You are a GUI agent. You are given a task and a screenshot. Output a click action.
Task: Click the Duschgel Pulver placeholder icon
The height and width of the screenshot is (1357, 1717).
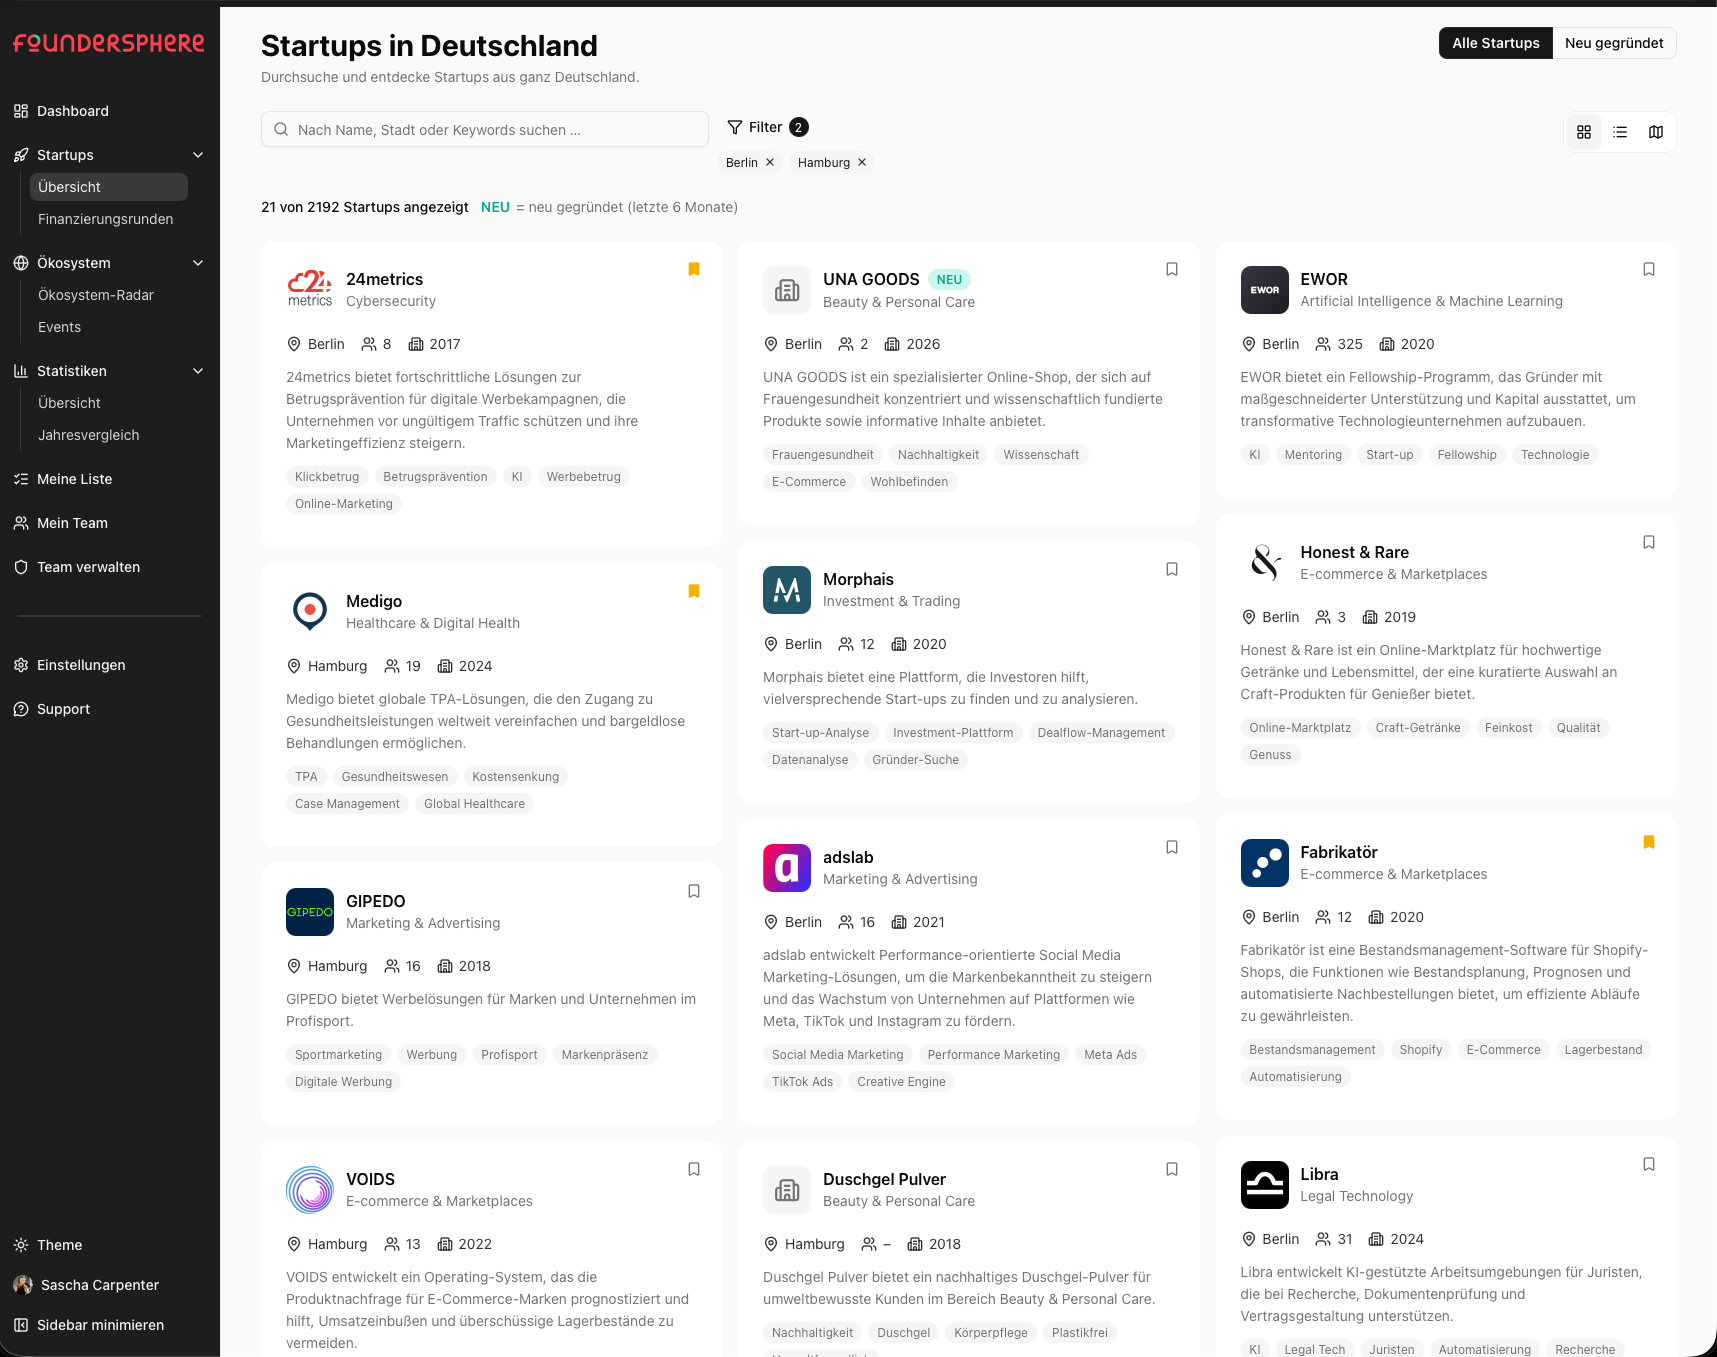click(787, 1190)
